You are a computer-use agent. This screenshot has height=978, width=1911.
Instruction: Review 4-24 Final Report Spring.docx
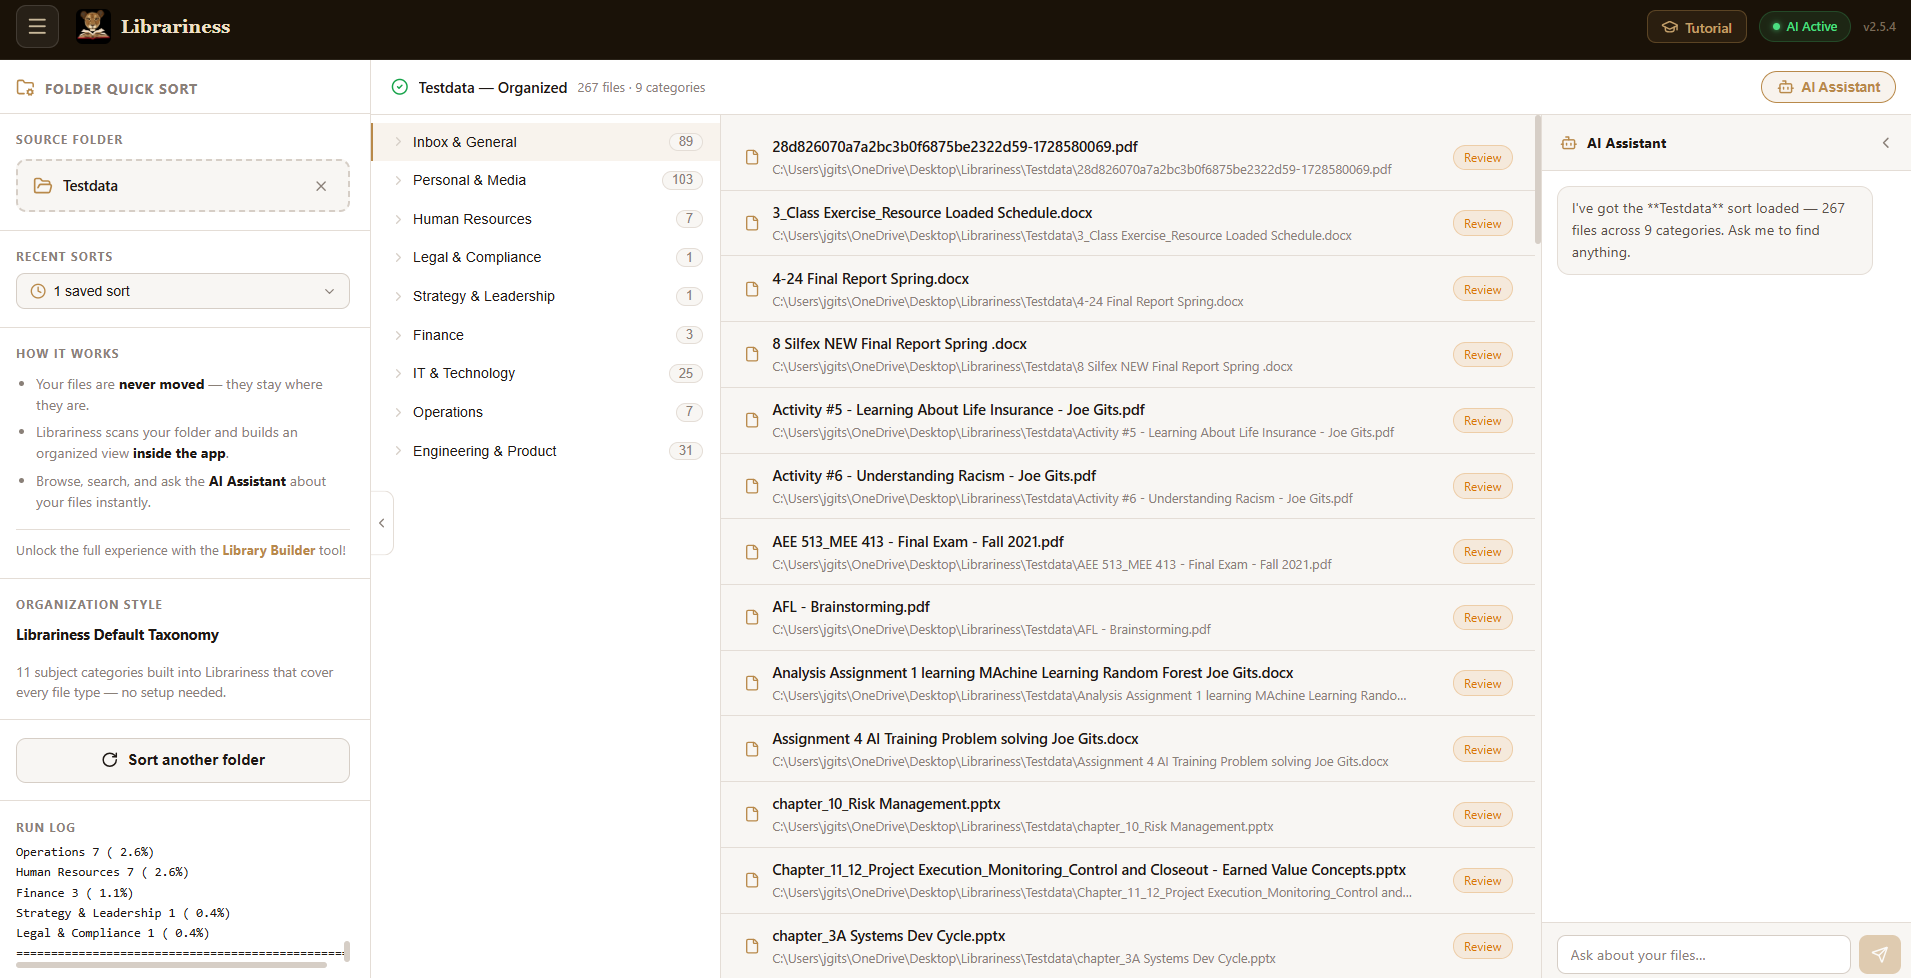[1482, 290]
